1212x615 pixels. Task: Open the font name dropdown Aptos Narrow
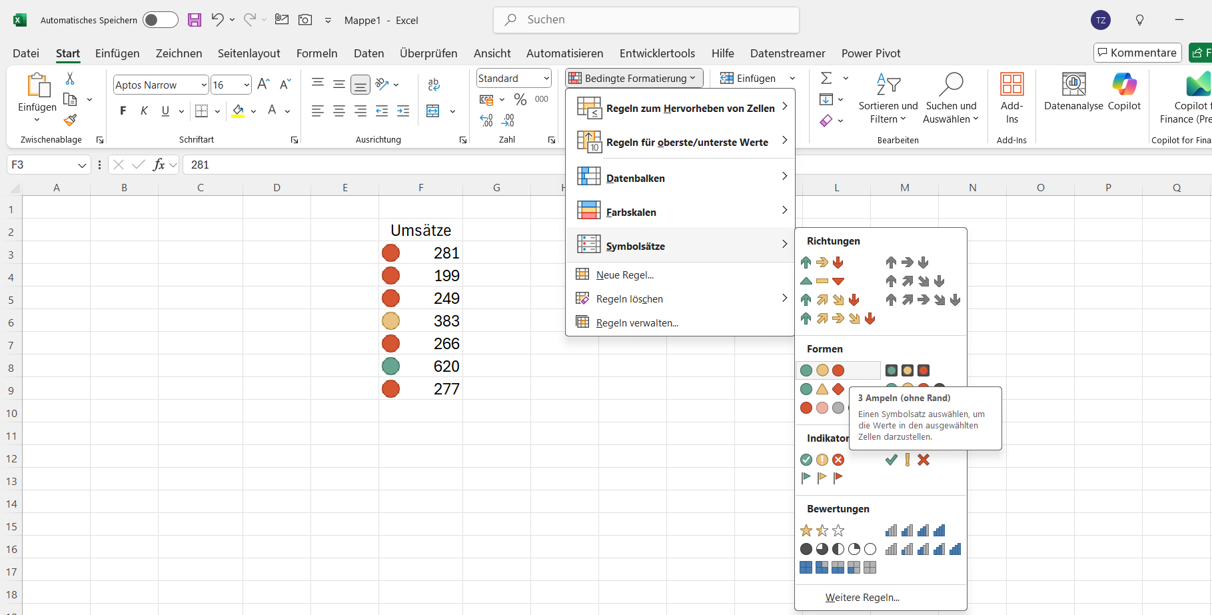[203, 85]
